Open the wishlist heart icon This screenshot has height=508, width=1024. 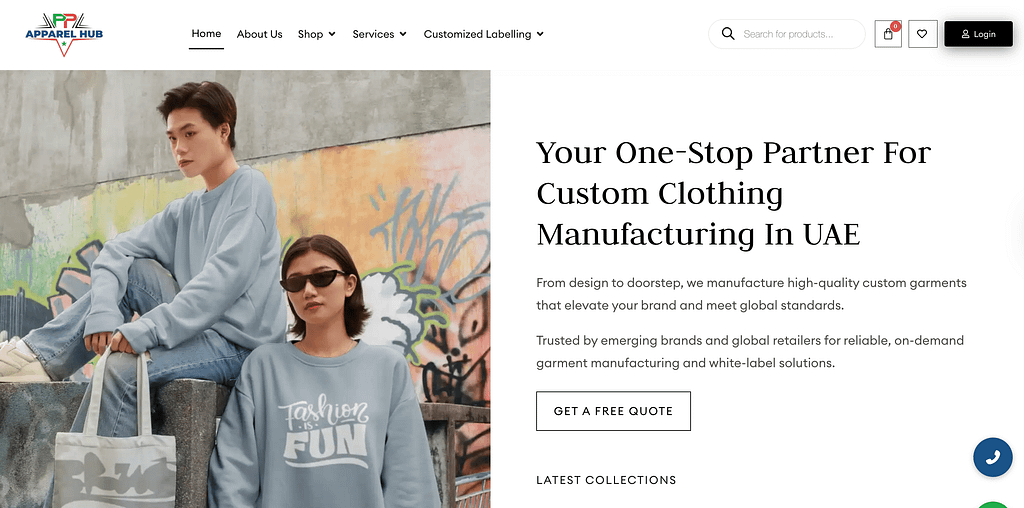click(x=922, y=34)
